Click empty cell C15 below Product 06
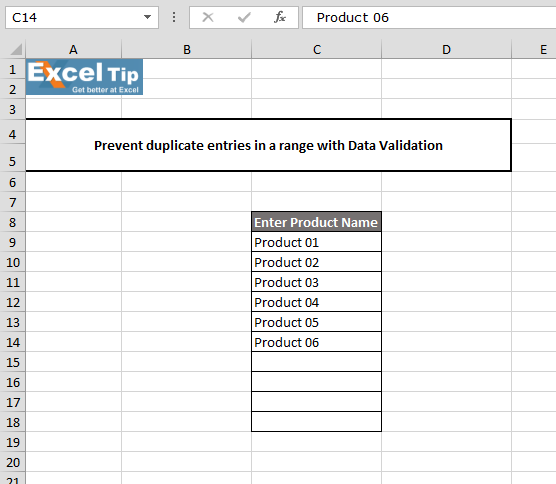The height and width of the screenshot is (484, 556). pos(317,362)
